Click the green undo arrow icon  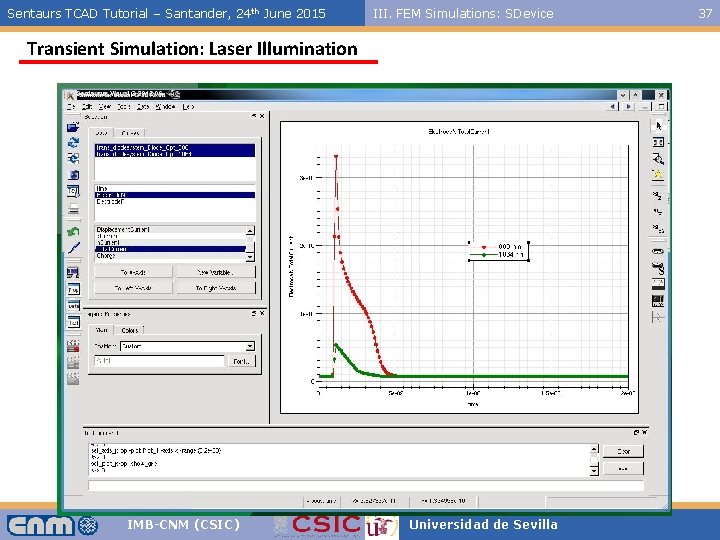pos(73,231)
